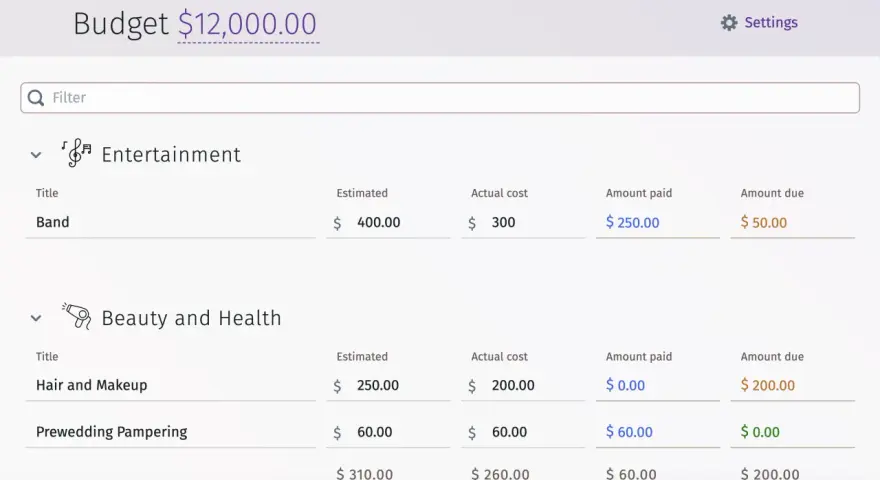880x480 pixels.
Task: Click the Beauty and Health hairdryer icon
Action: click(x=77, y=316)
